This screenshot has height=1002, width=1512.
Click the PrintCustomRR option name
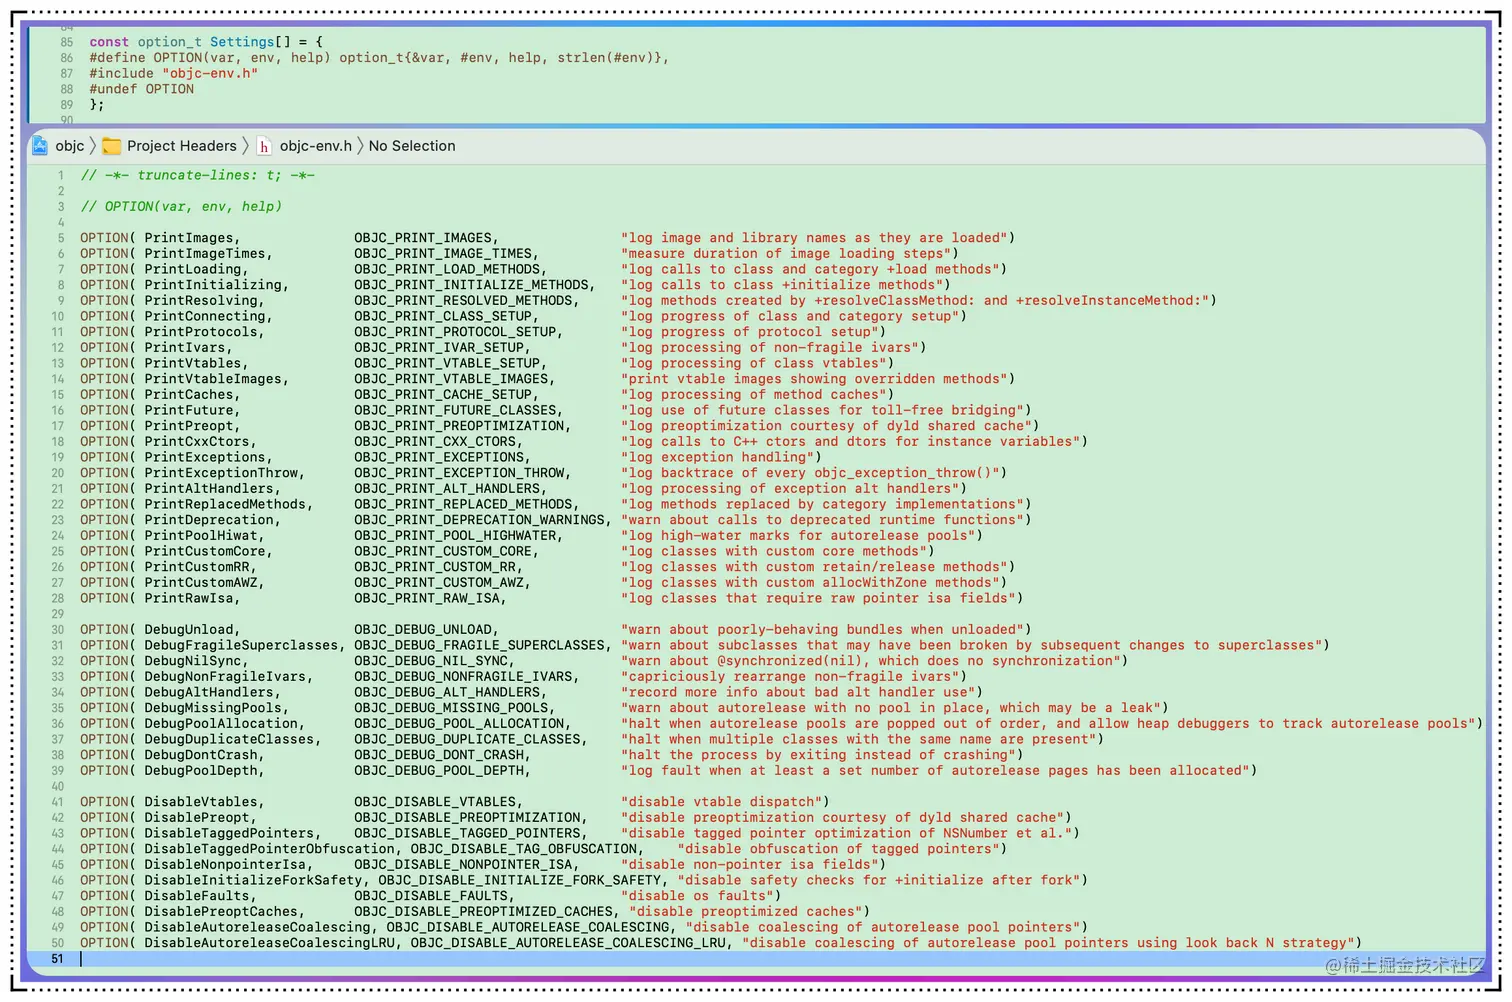(197, 567)
